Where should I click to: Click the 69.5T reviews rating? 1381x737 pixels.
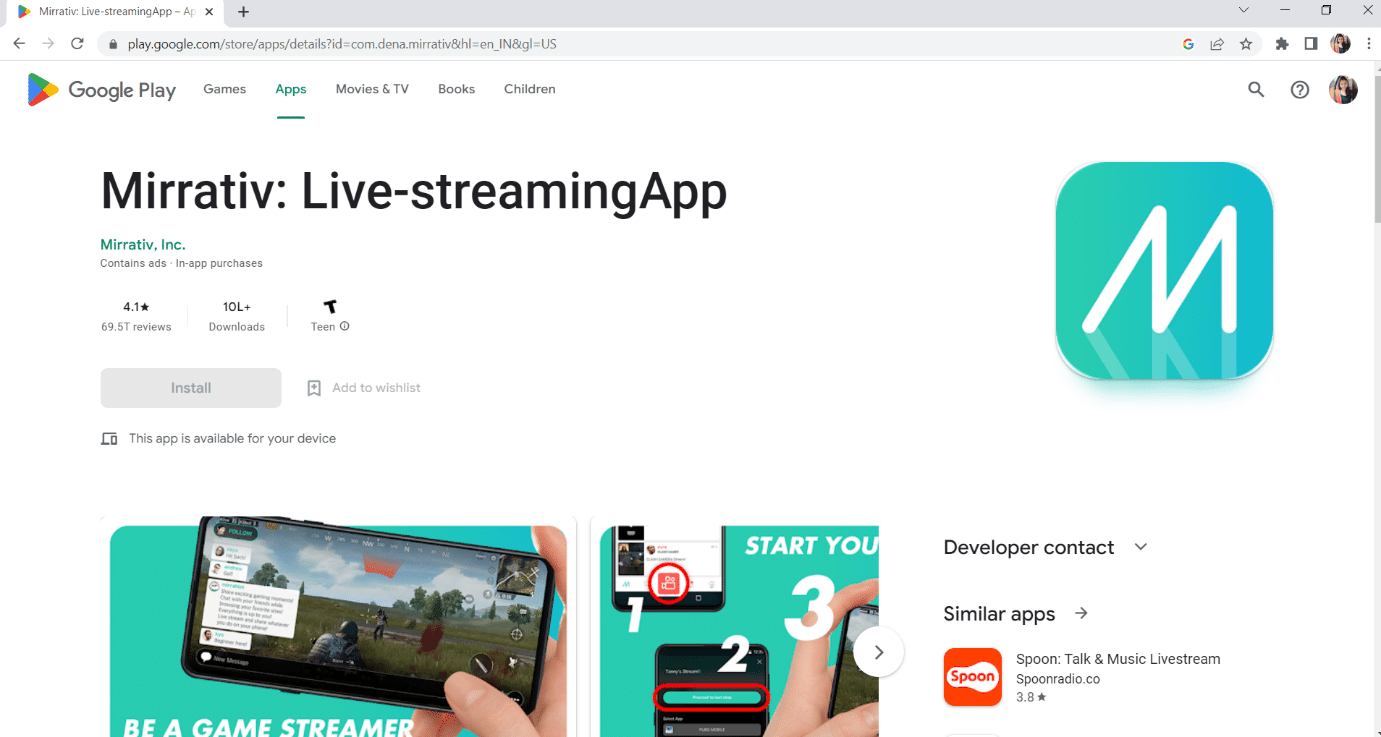click(136, 316)
